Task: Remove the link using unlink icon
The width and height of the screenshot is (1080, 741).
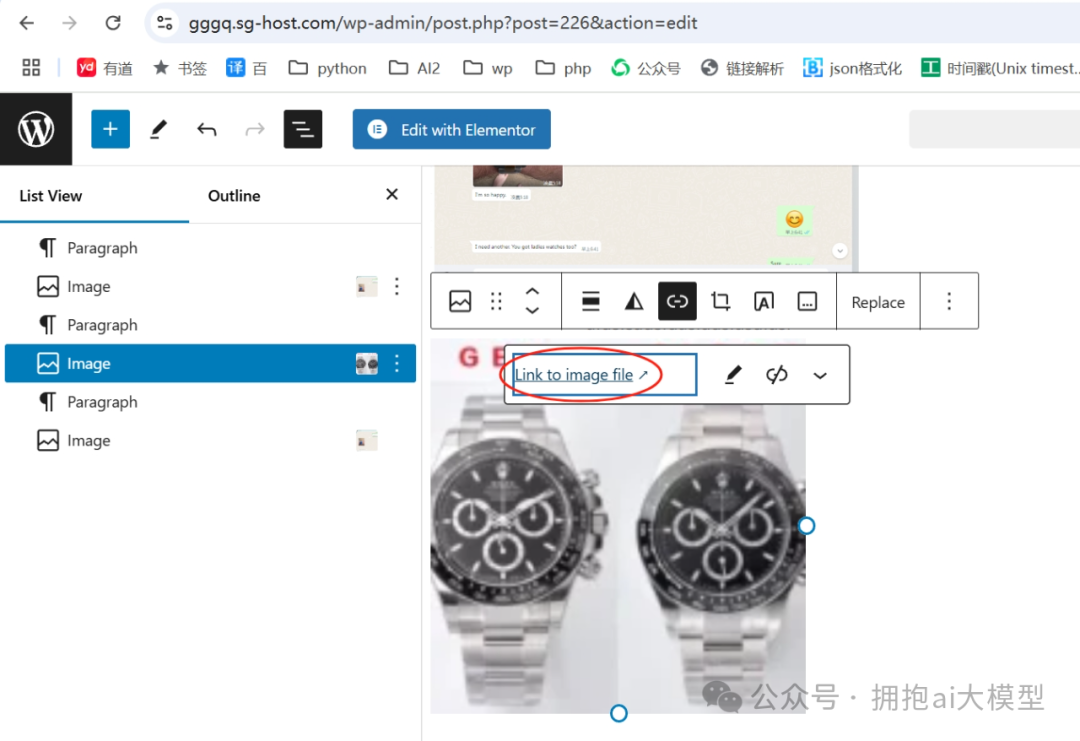Action: tap(777, 374)
